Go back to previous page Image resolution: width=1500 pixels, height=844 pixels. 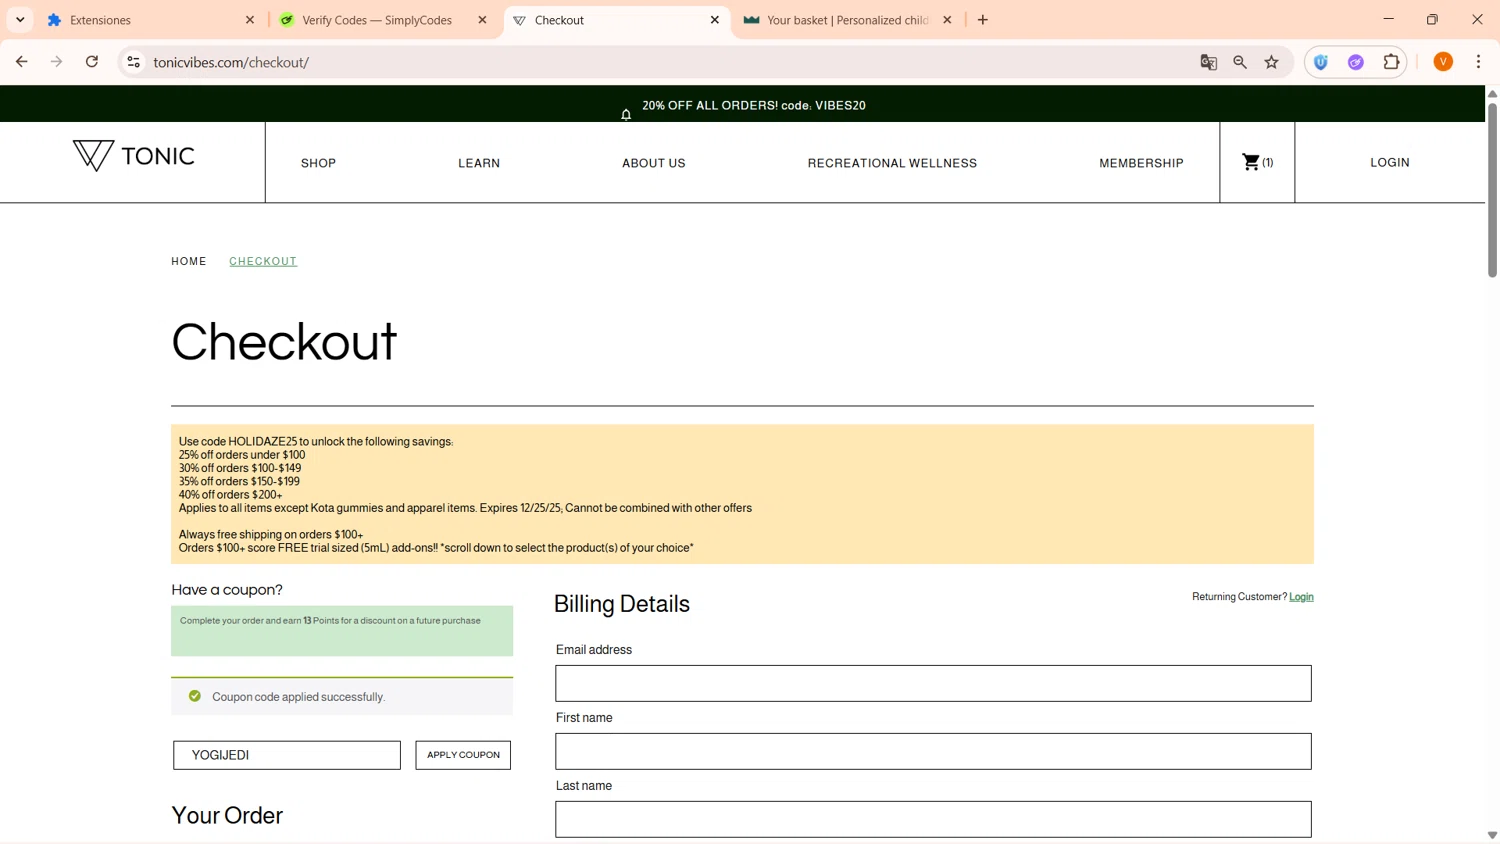coord(21,62)
